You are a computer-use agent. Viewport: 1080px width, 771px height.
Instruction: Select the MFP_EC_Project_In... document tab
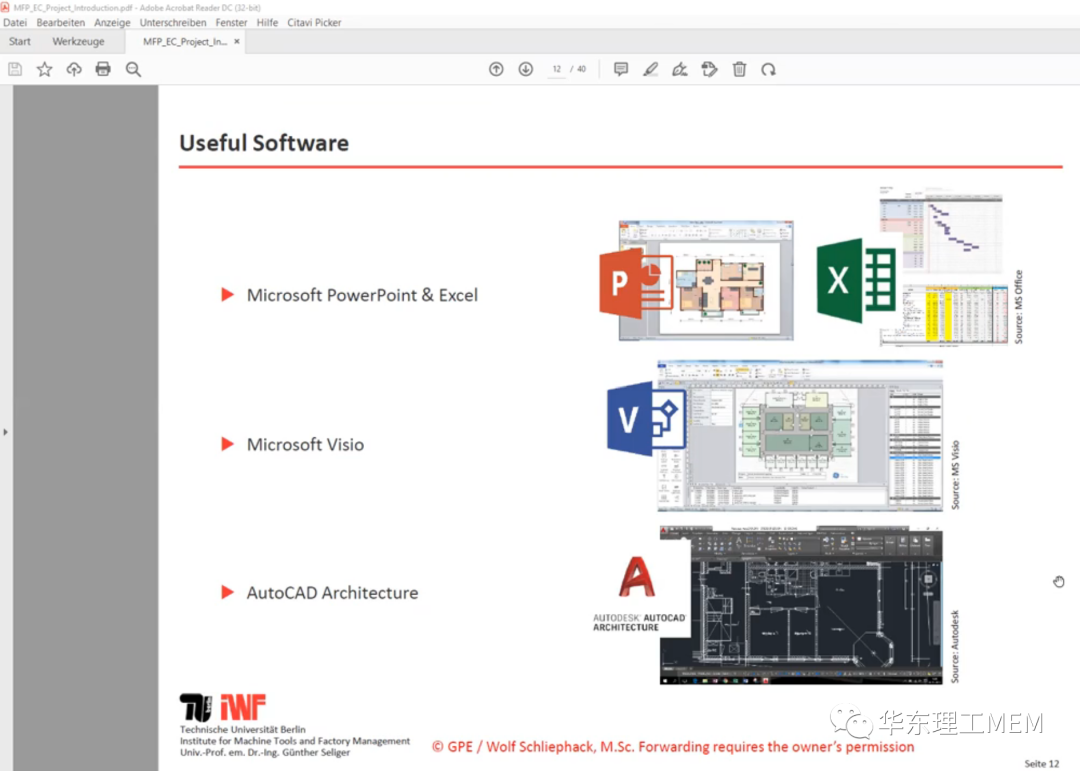[x=185, y=41]
